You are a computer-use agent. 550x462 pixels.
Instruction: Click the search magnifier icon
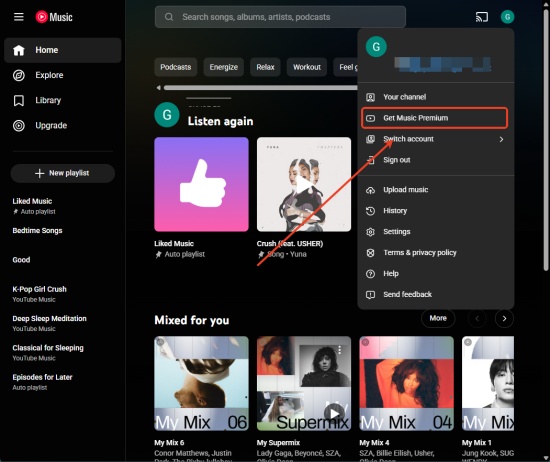[x=169, y=17]
